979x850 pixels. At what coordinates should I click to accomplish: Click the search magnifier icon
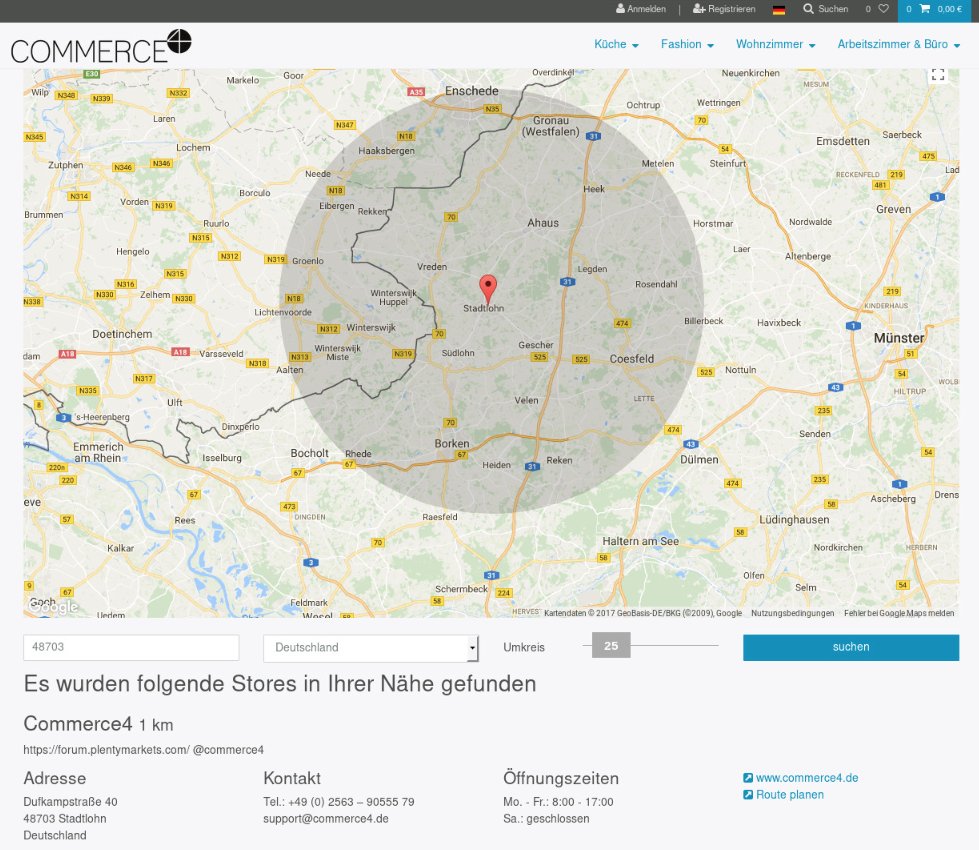[x=809, y=9]
